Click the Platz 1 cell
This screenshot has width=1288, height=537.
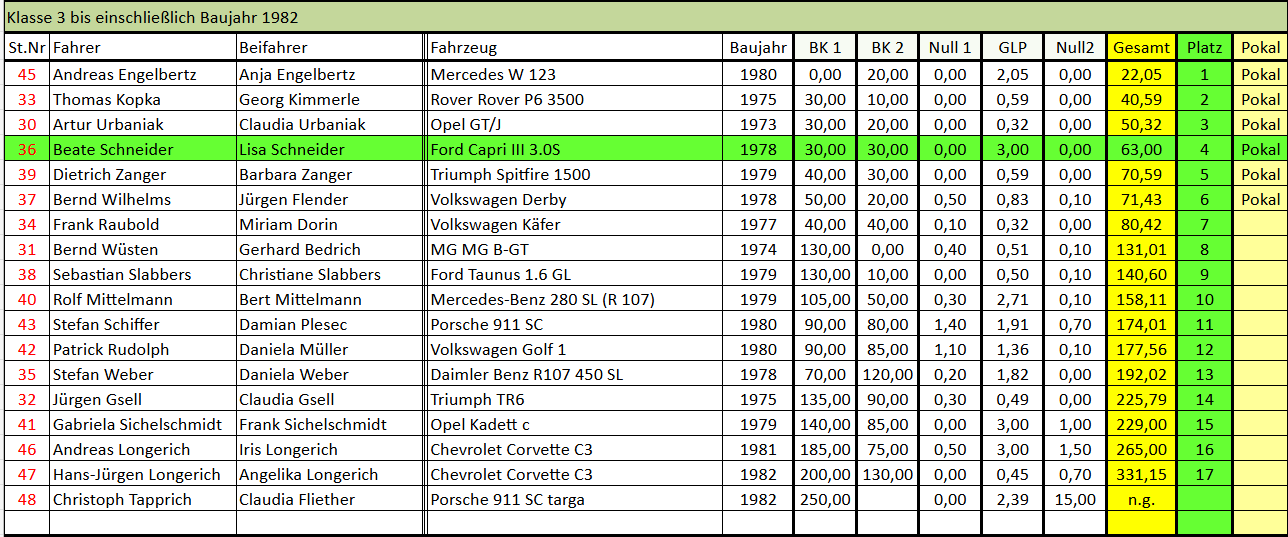(1204, 74)
